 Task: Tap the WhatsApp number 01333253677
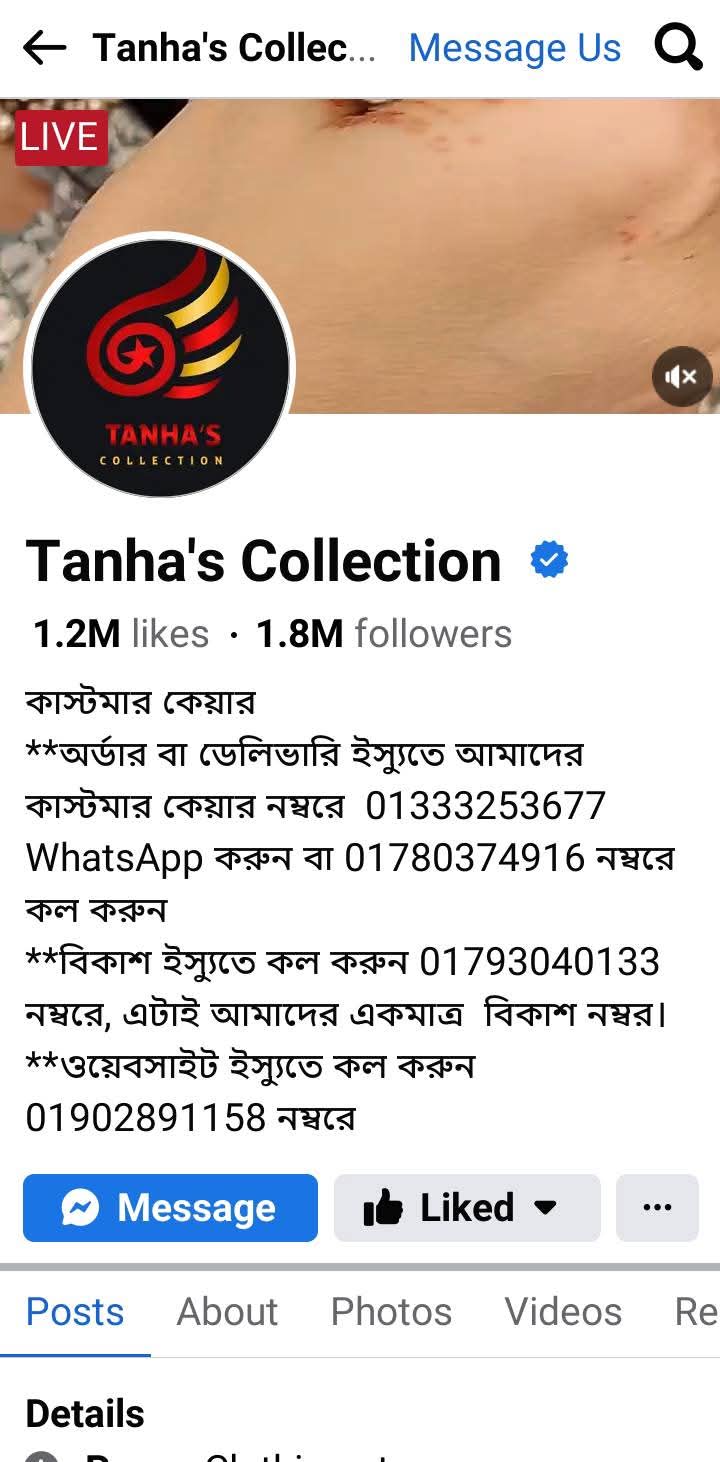486,806
